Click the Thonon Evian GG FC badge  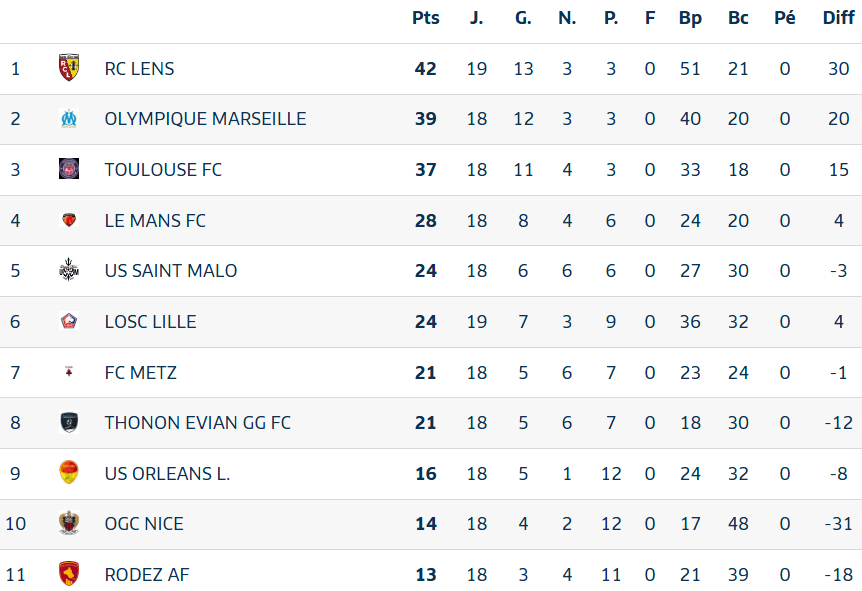point(69,422)
